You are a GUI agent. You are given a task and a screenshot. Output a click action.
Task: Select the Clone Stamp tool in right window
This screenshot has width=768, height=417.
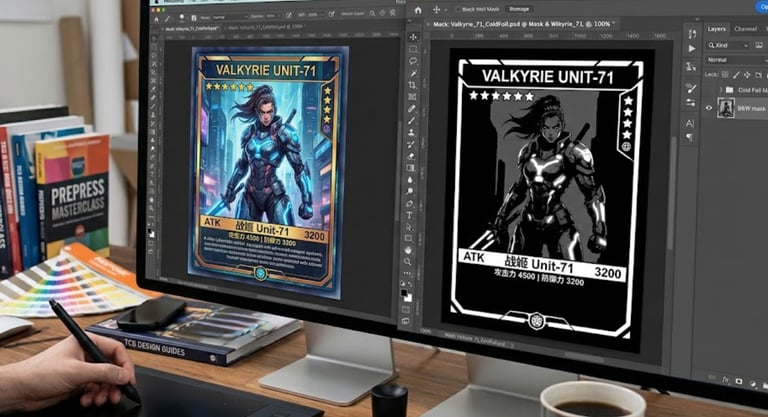[x=411, y=132]
